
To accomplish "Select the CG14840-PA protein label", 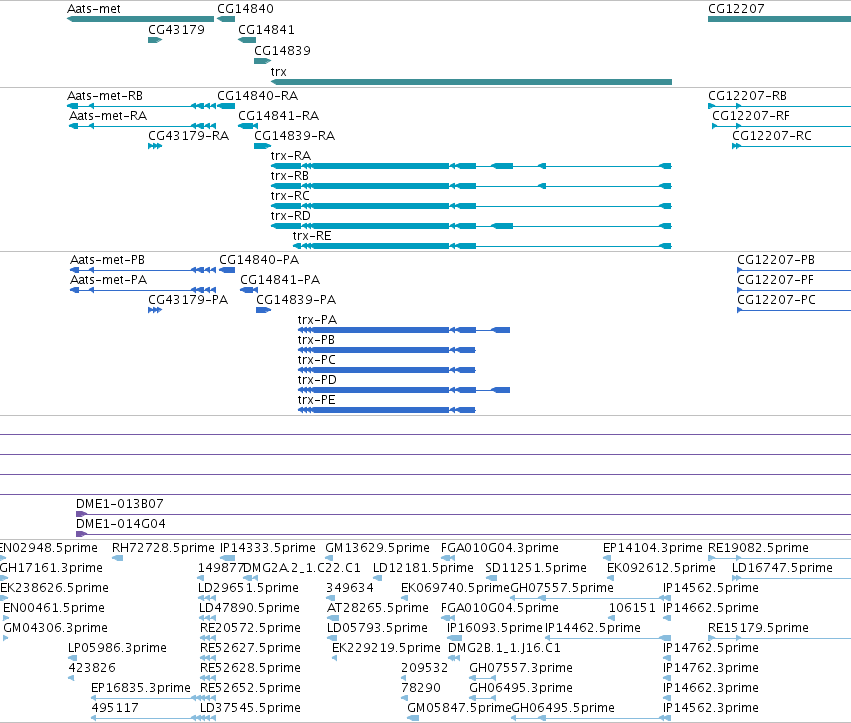I will (x=259, y=259).
